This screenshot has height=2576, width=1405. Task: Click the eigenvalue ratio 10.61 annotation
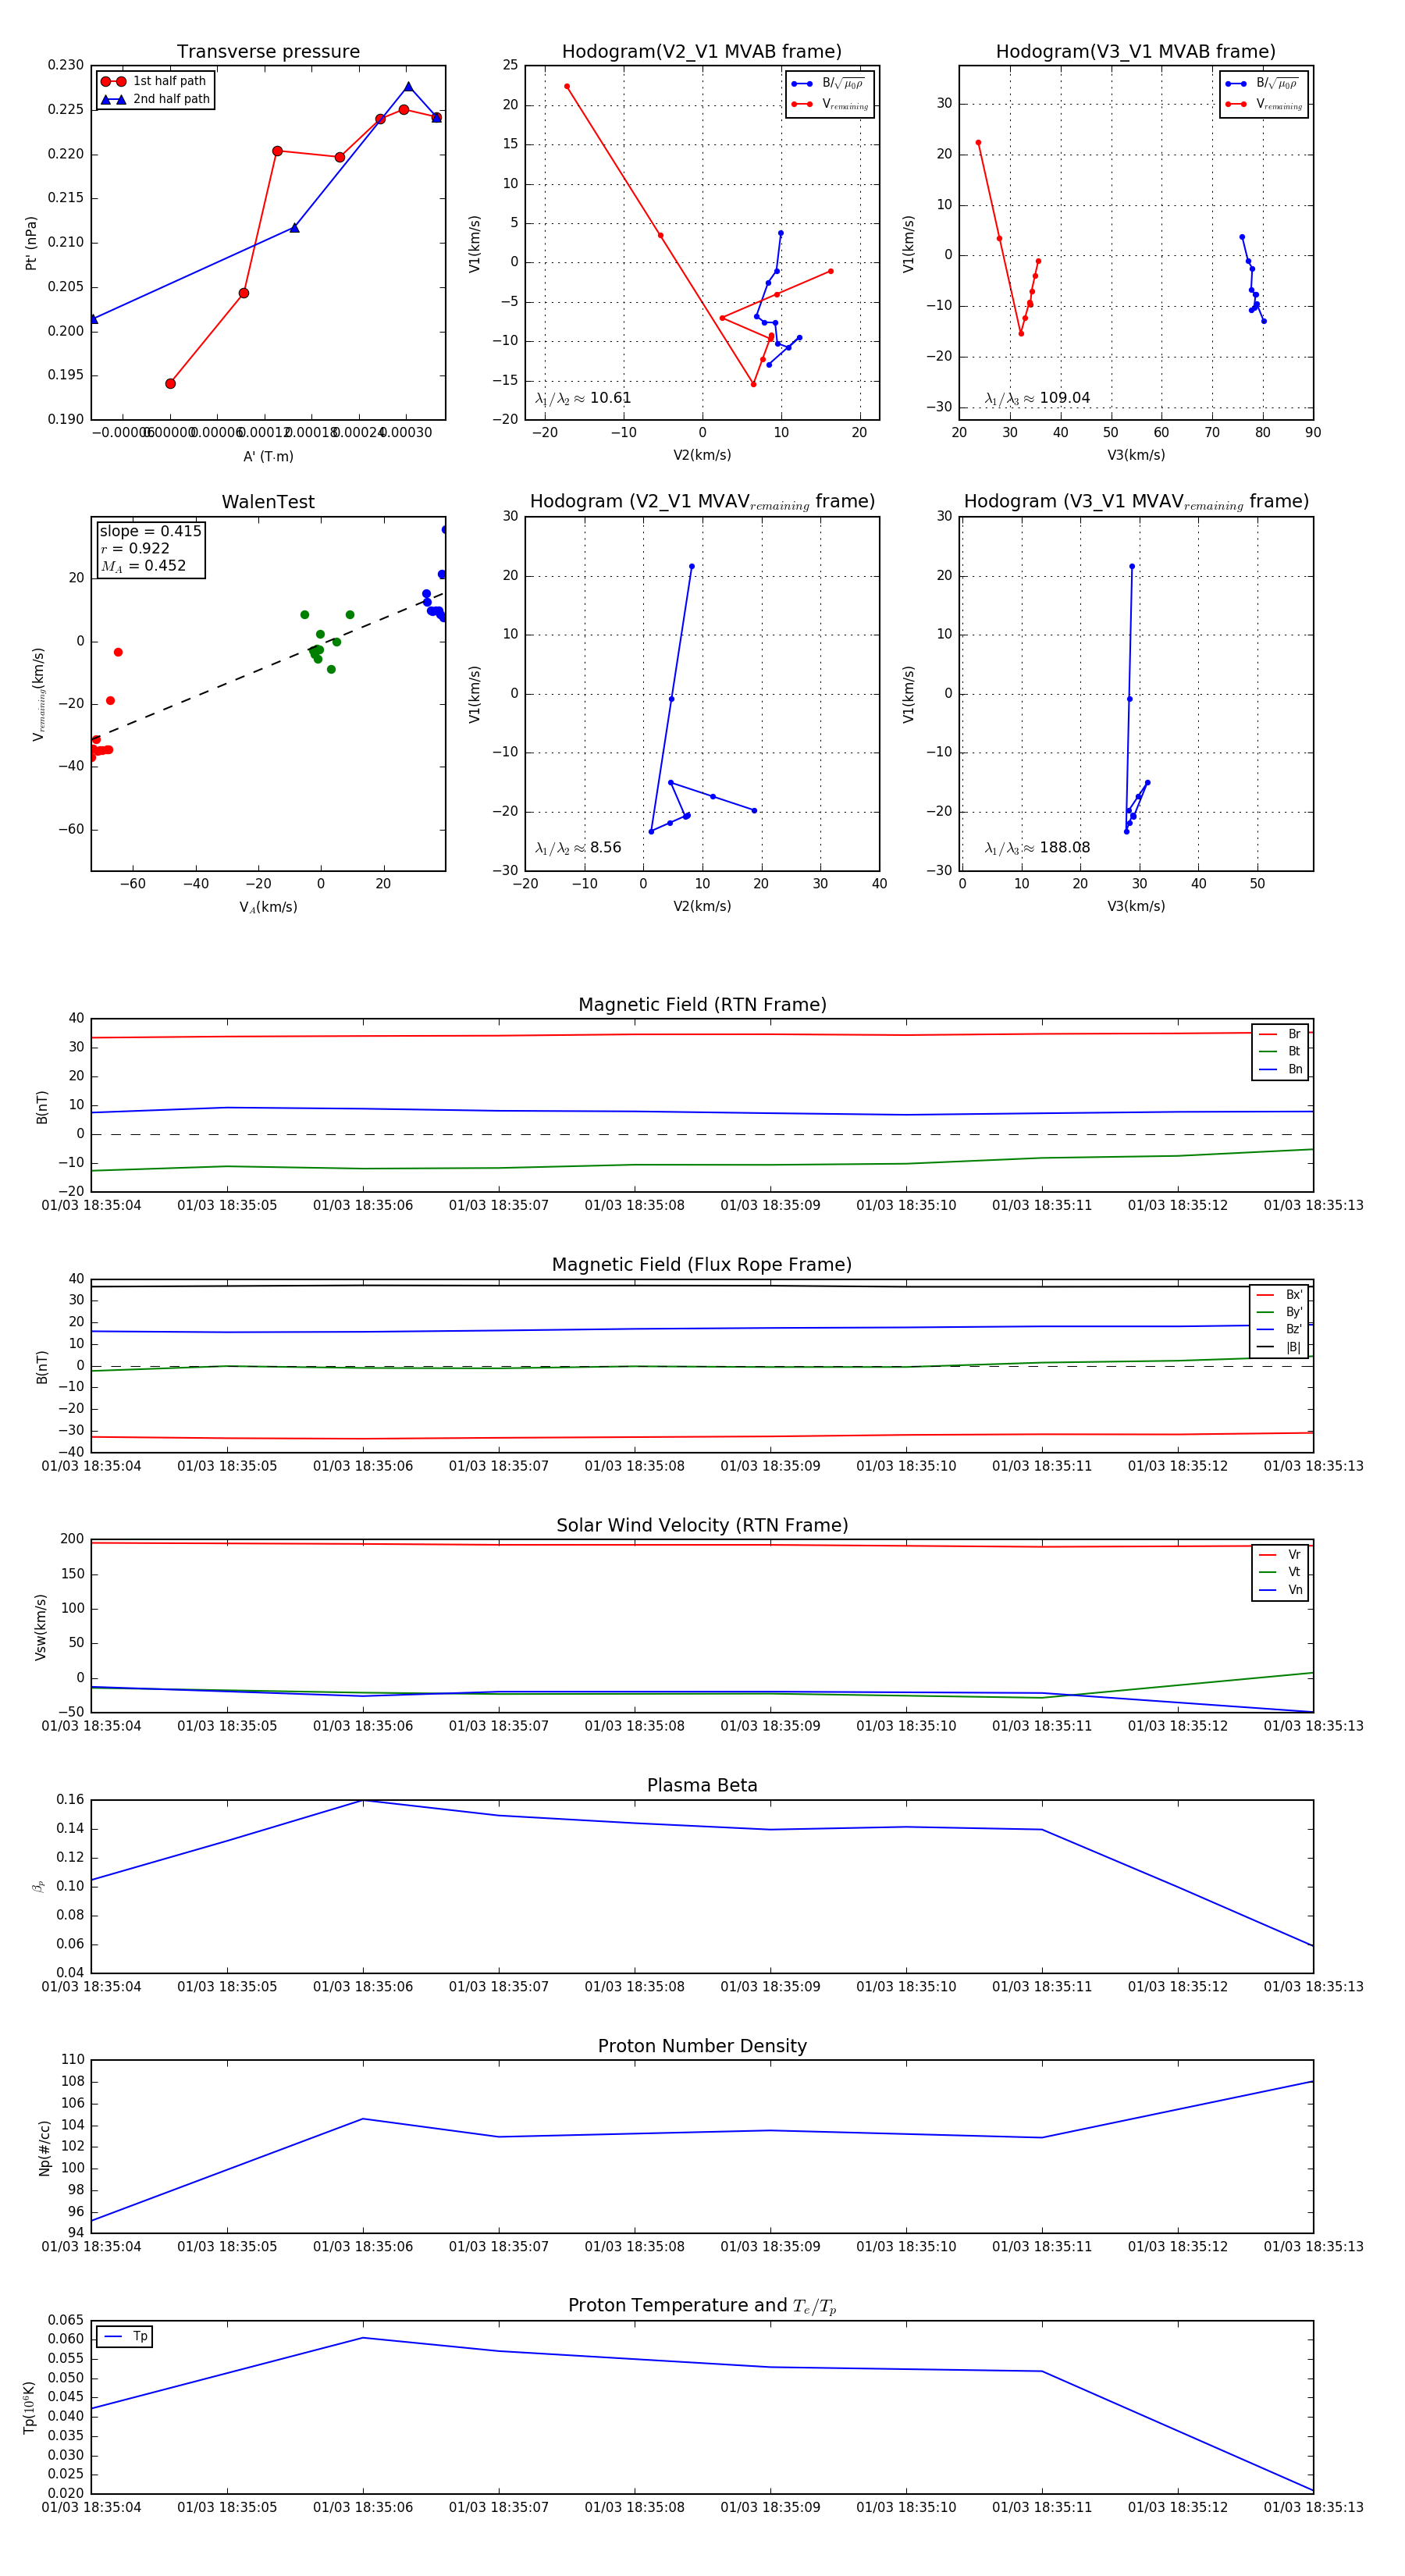pyautogui.click(x=583, y=398)
